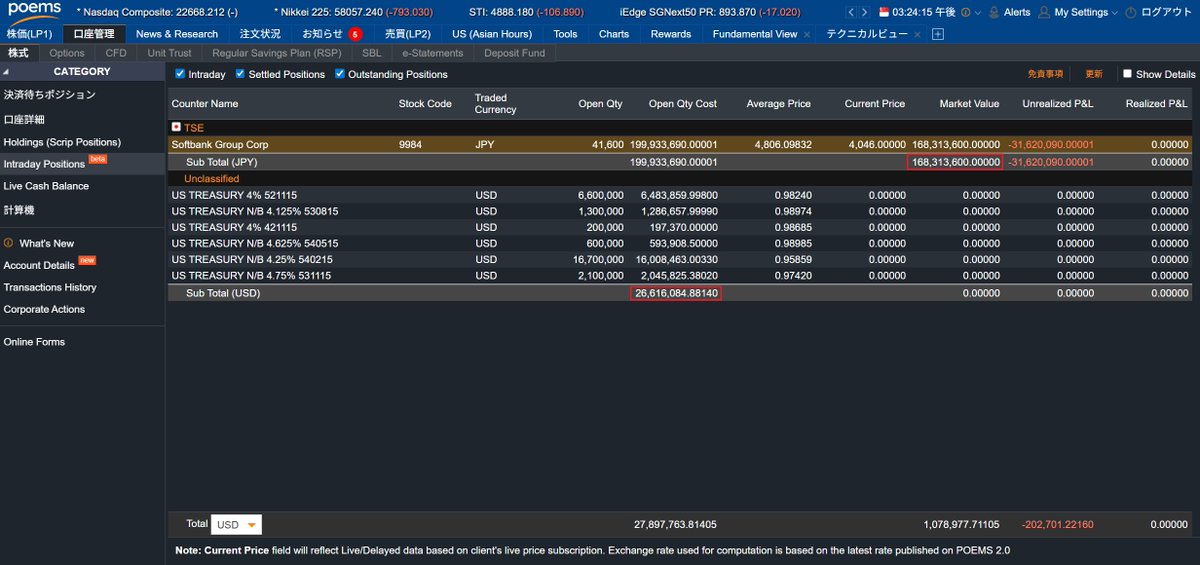This screenshot has width=1200, height=565.
Task: Select Unit Trust sub-tab
Action: pyautogui.click(x=170, y=53)
